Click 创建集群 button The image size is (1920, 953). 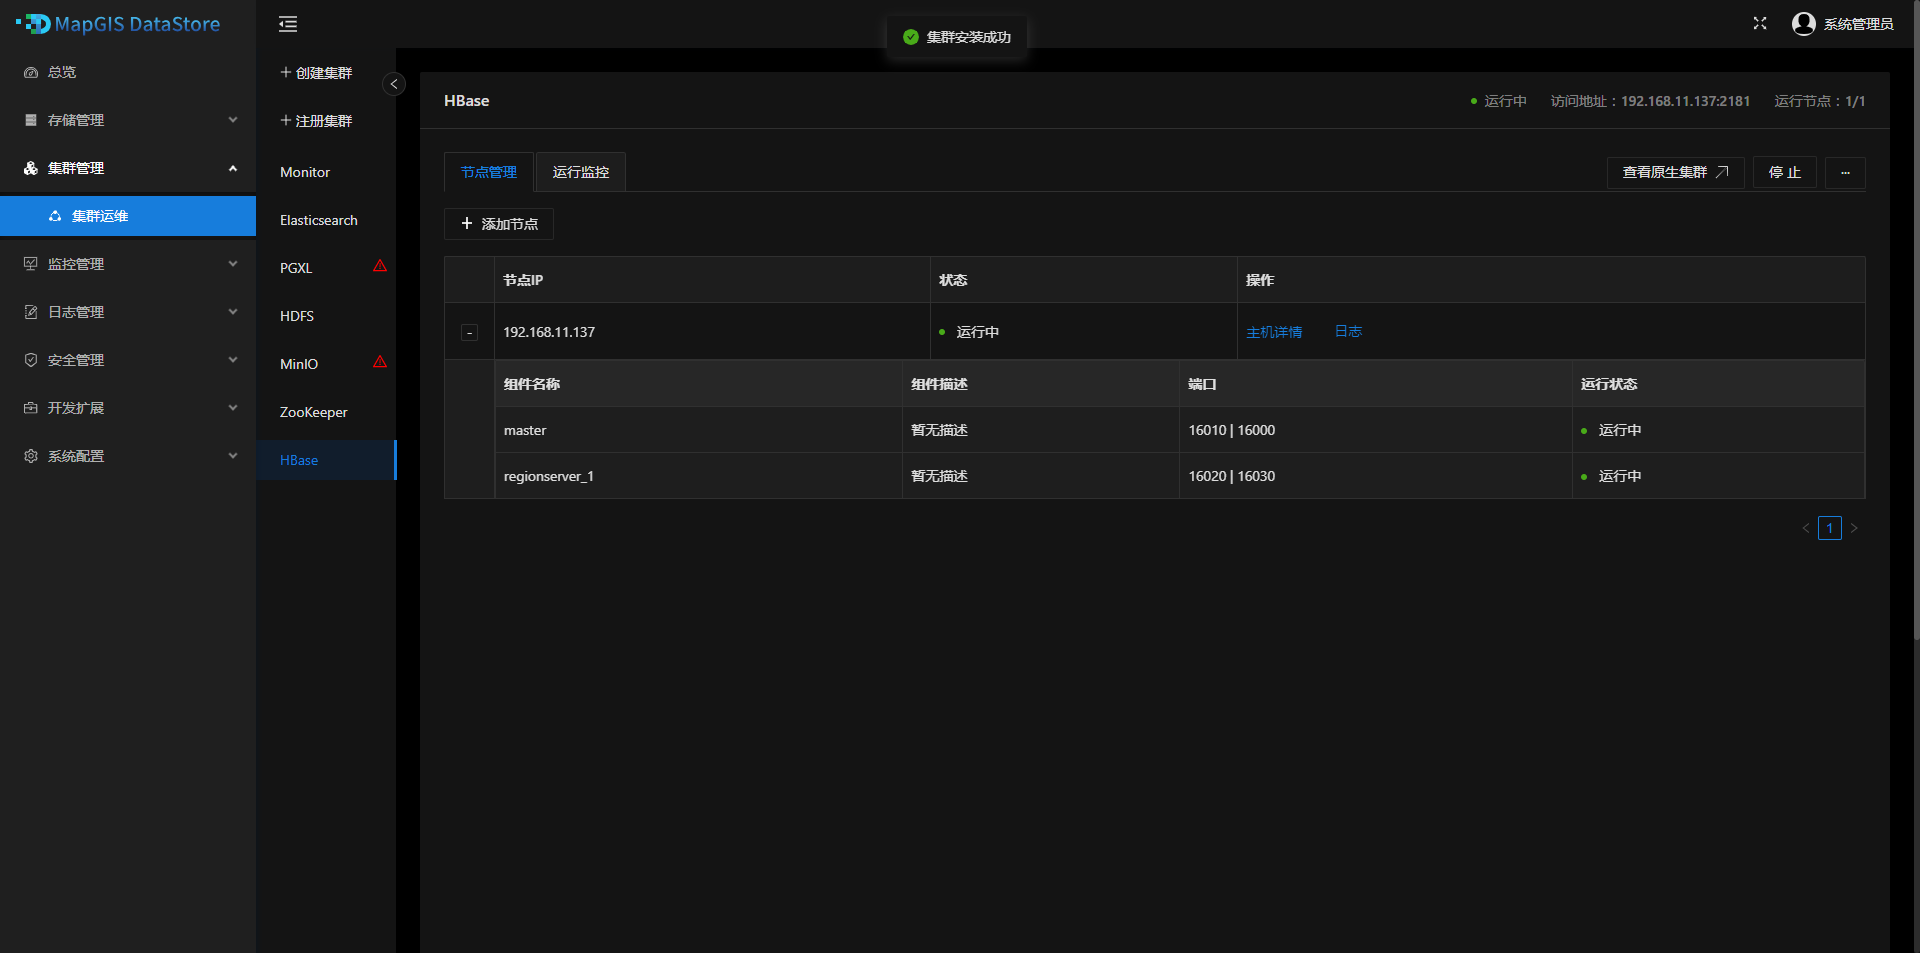coord(316,73)
